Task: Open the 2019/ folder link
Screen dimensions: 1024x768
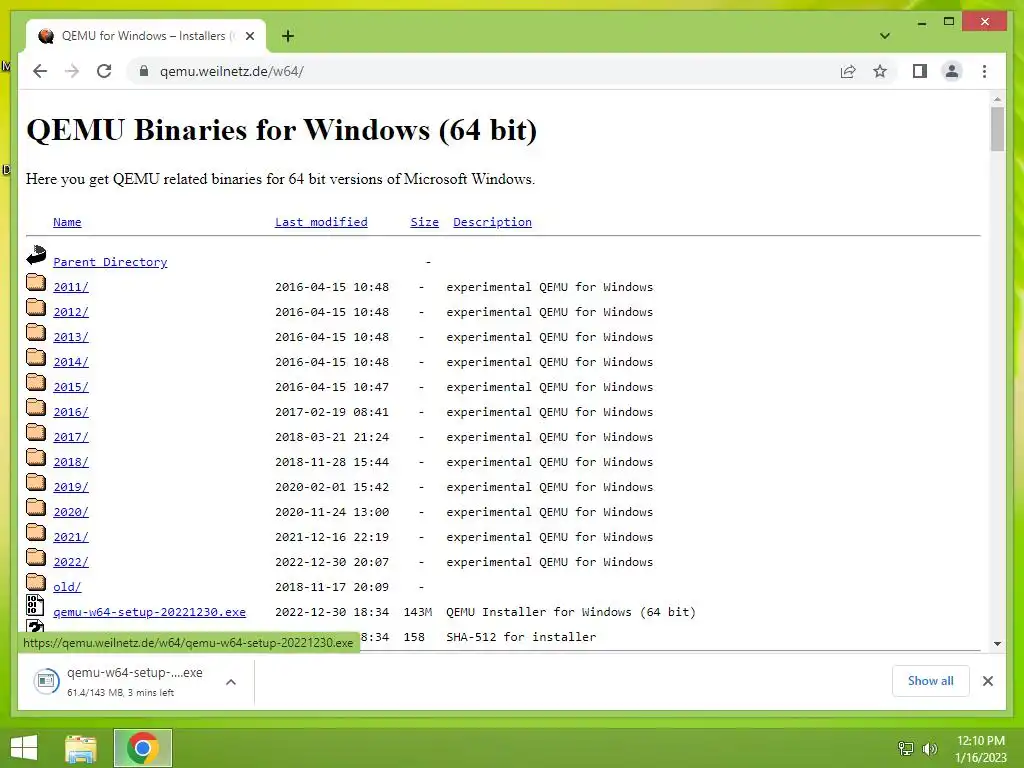Action: click(x=71, y=487)
